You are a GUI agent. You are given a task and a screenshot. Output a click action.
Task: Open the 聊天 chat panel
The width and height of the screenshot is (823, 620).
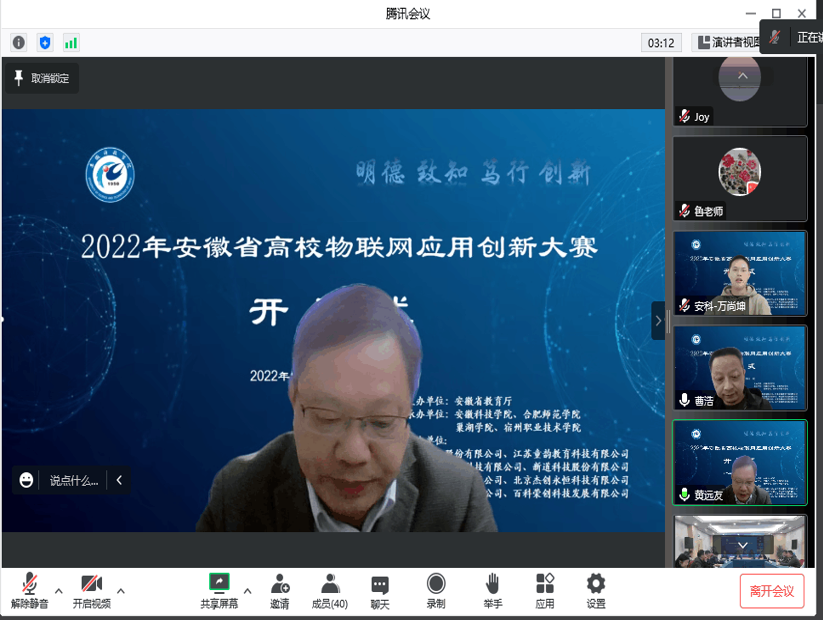pyautogui.click(x=380, y=590)
